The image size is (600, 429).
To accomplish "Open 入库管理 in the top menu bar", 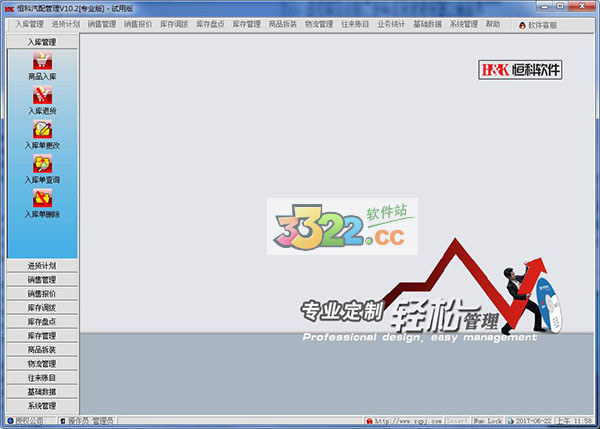I will 29,24.
